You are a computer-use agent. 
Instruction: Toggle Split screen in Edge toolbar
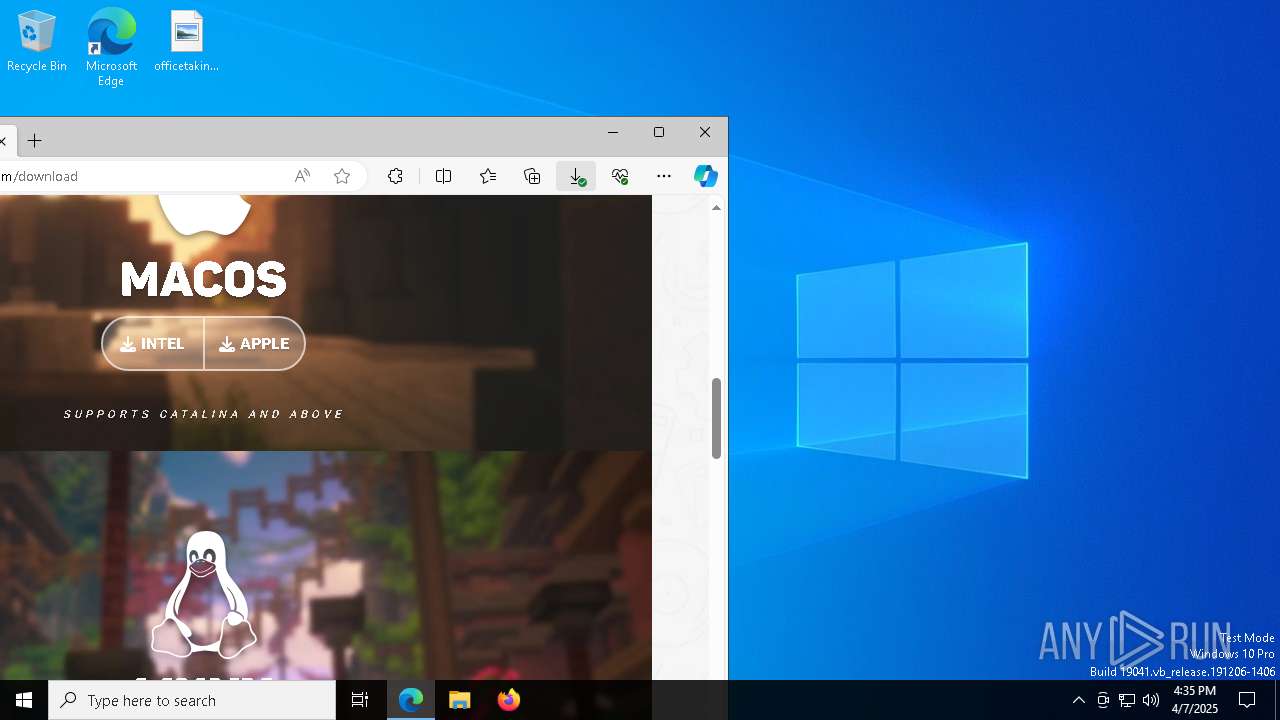(x=444, y=176)
